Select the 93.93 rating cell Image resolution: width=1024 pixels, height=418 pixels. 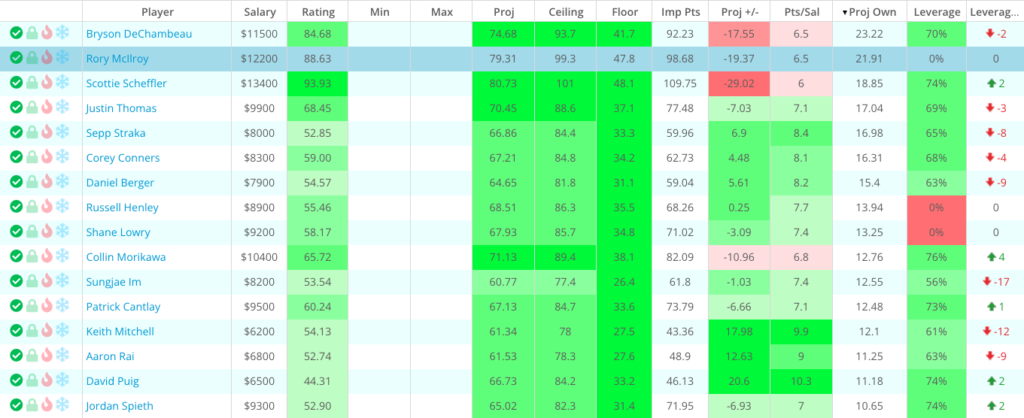pos(318,83)
